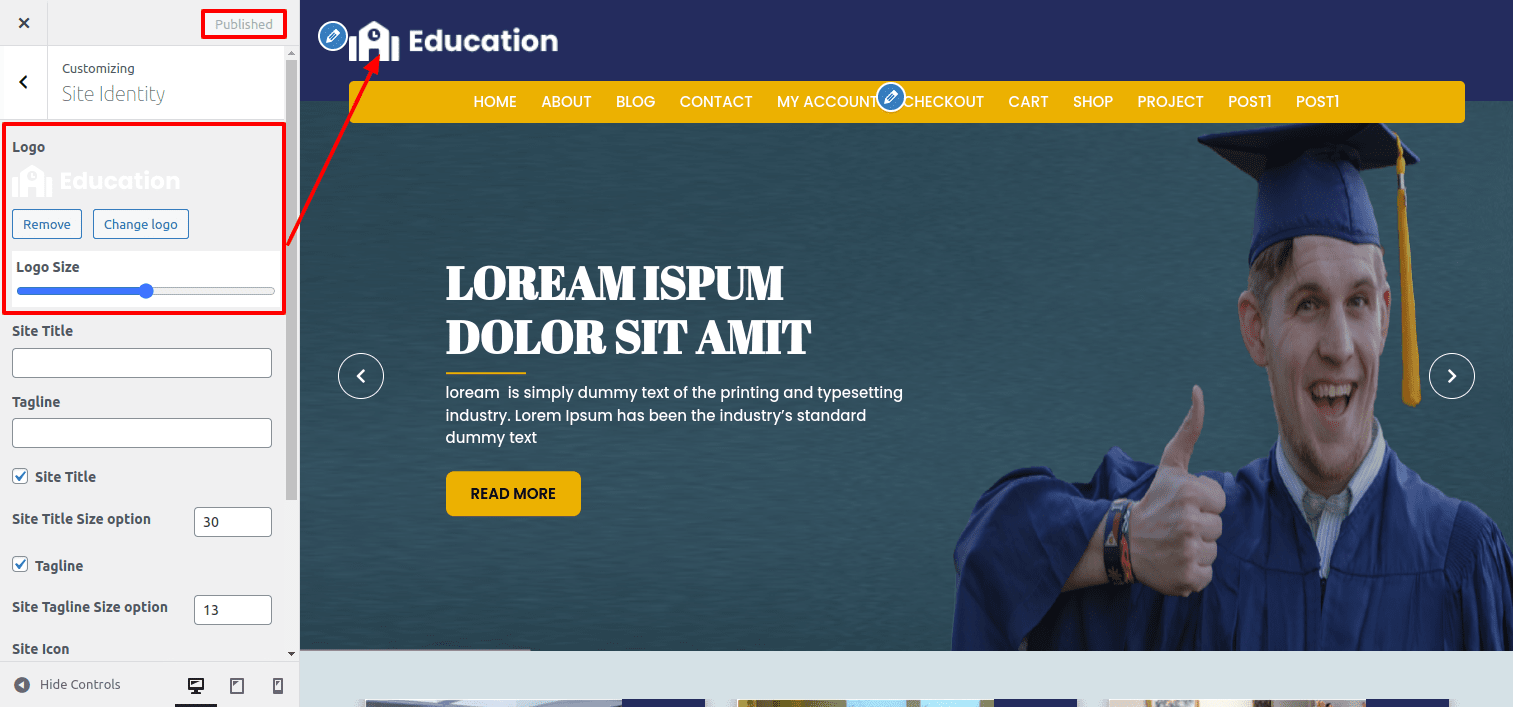Uncheck the Tagline checkbox

point(20,565)
